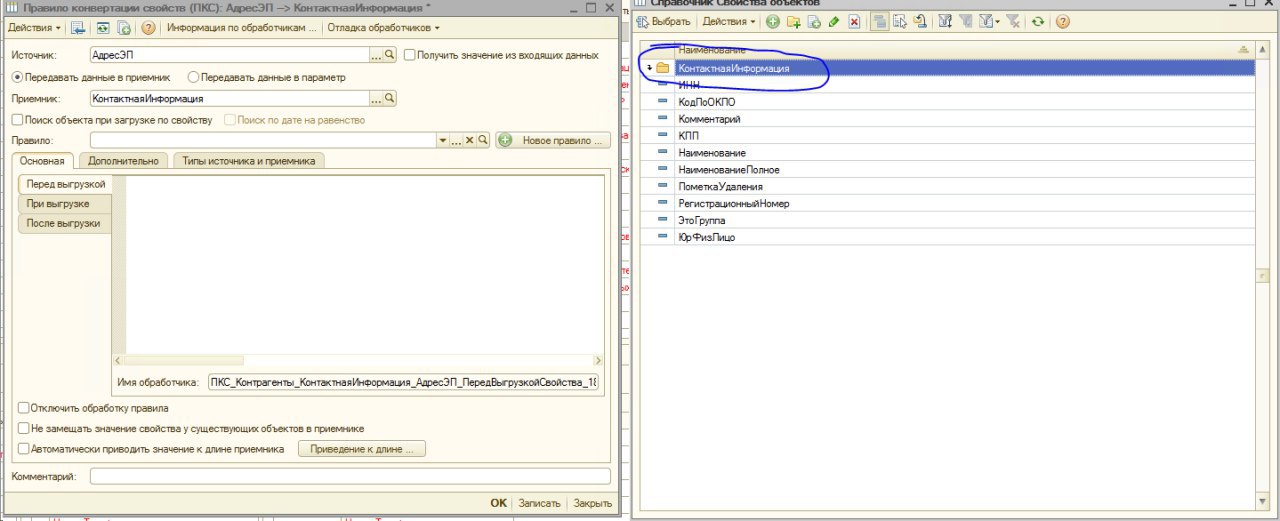The width and height of the screenshot is (1280, 521).
Task: Click the save-and-close icon in rule toolbar
Action: (x=78, y=27)
